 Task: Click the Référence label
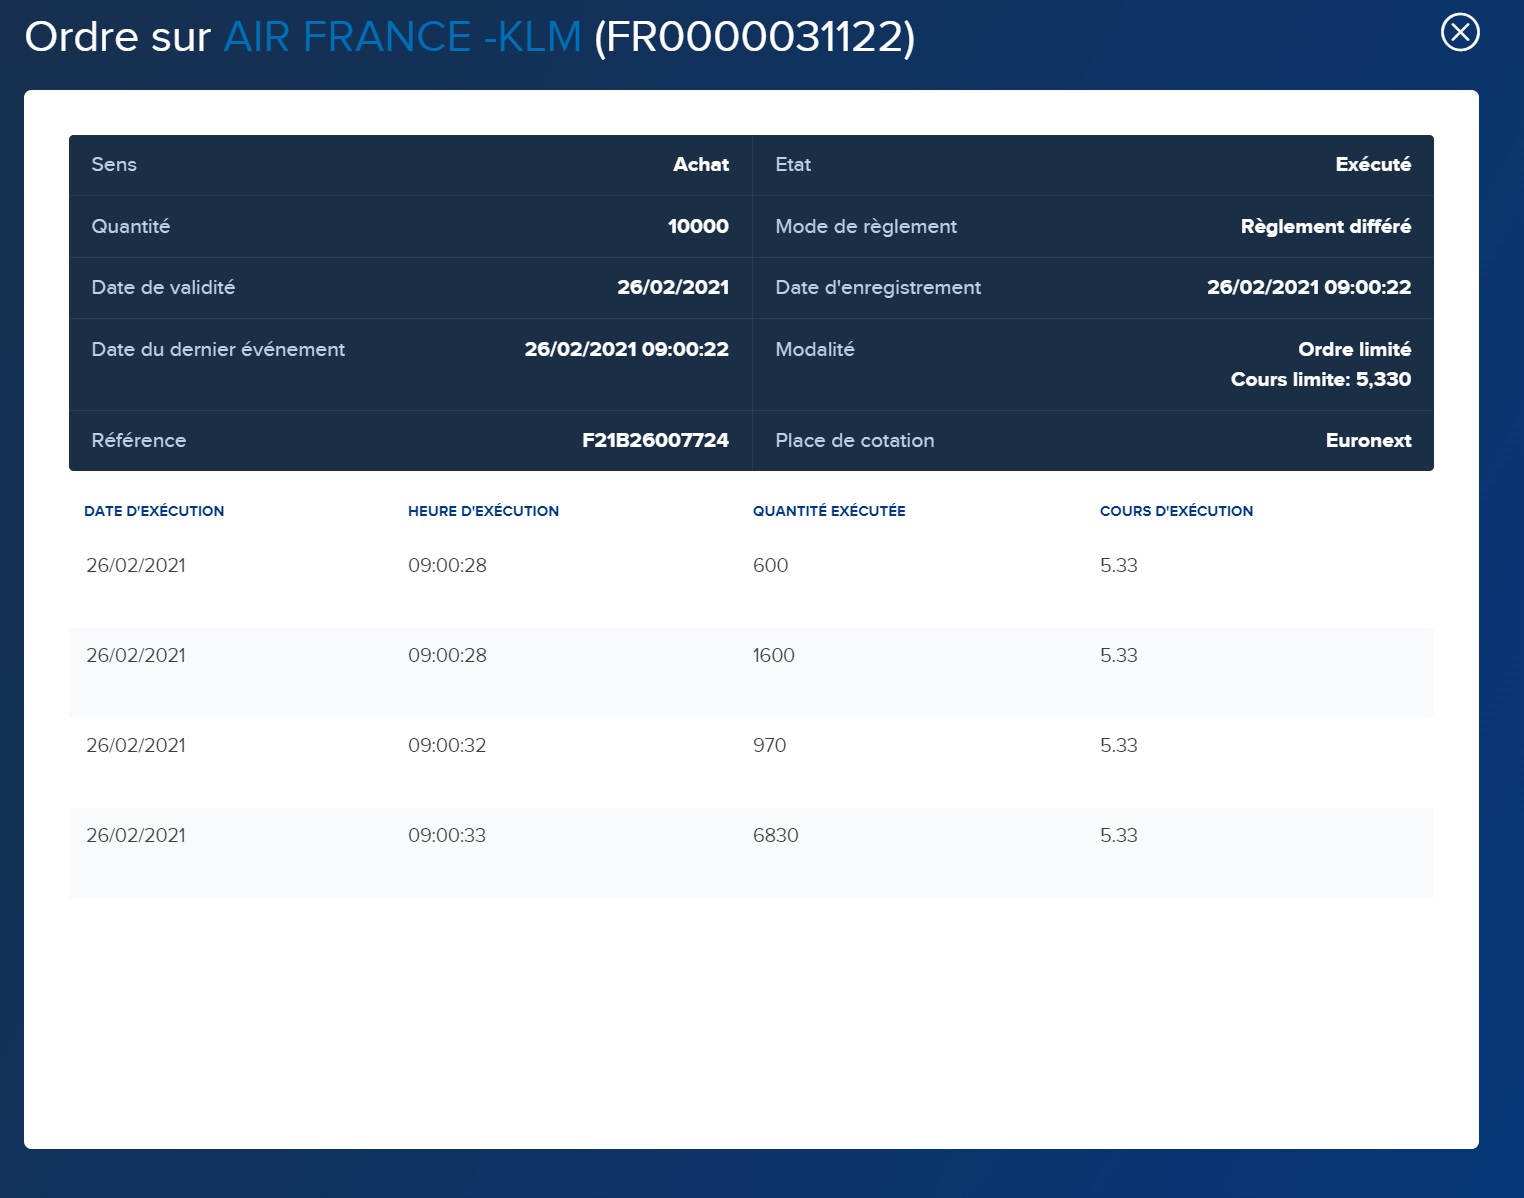pos(138,440)
